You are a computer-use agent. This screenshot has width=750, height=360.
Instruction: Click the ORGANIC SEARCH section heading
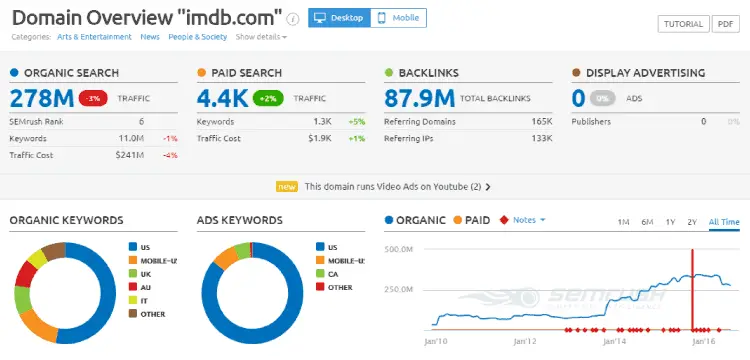pyautogui.click(x=71, y=73)
